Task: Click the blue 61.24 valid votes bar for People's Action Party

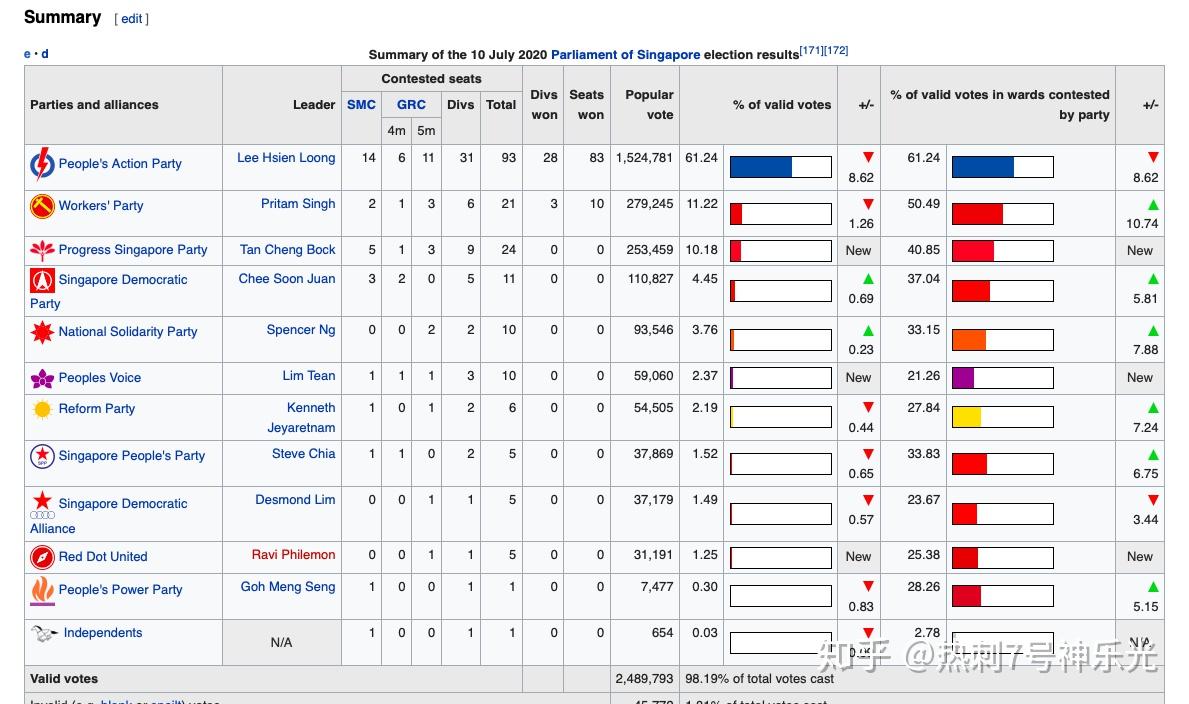Action: pyautogui.click(x=780, y=167)
